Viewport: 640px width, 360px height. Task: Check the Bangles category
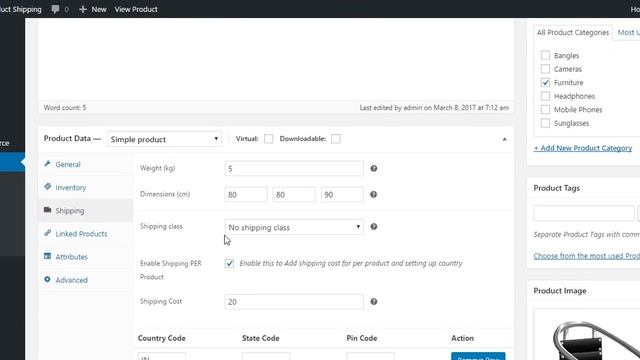tap(545, 55)
